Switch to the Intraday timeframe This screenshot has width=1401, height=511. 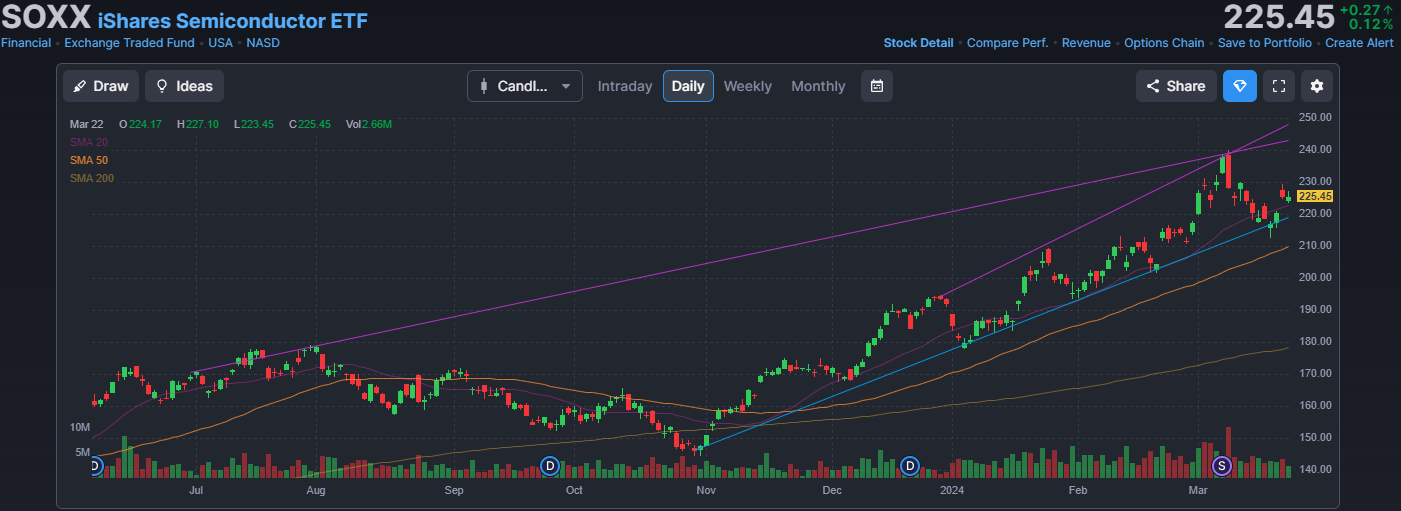pyautogui.click(x=625, y=86)
